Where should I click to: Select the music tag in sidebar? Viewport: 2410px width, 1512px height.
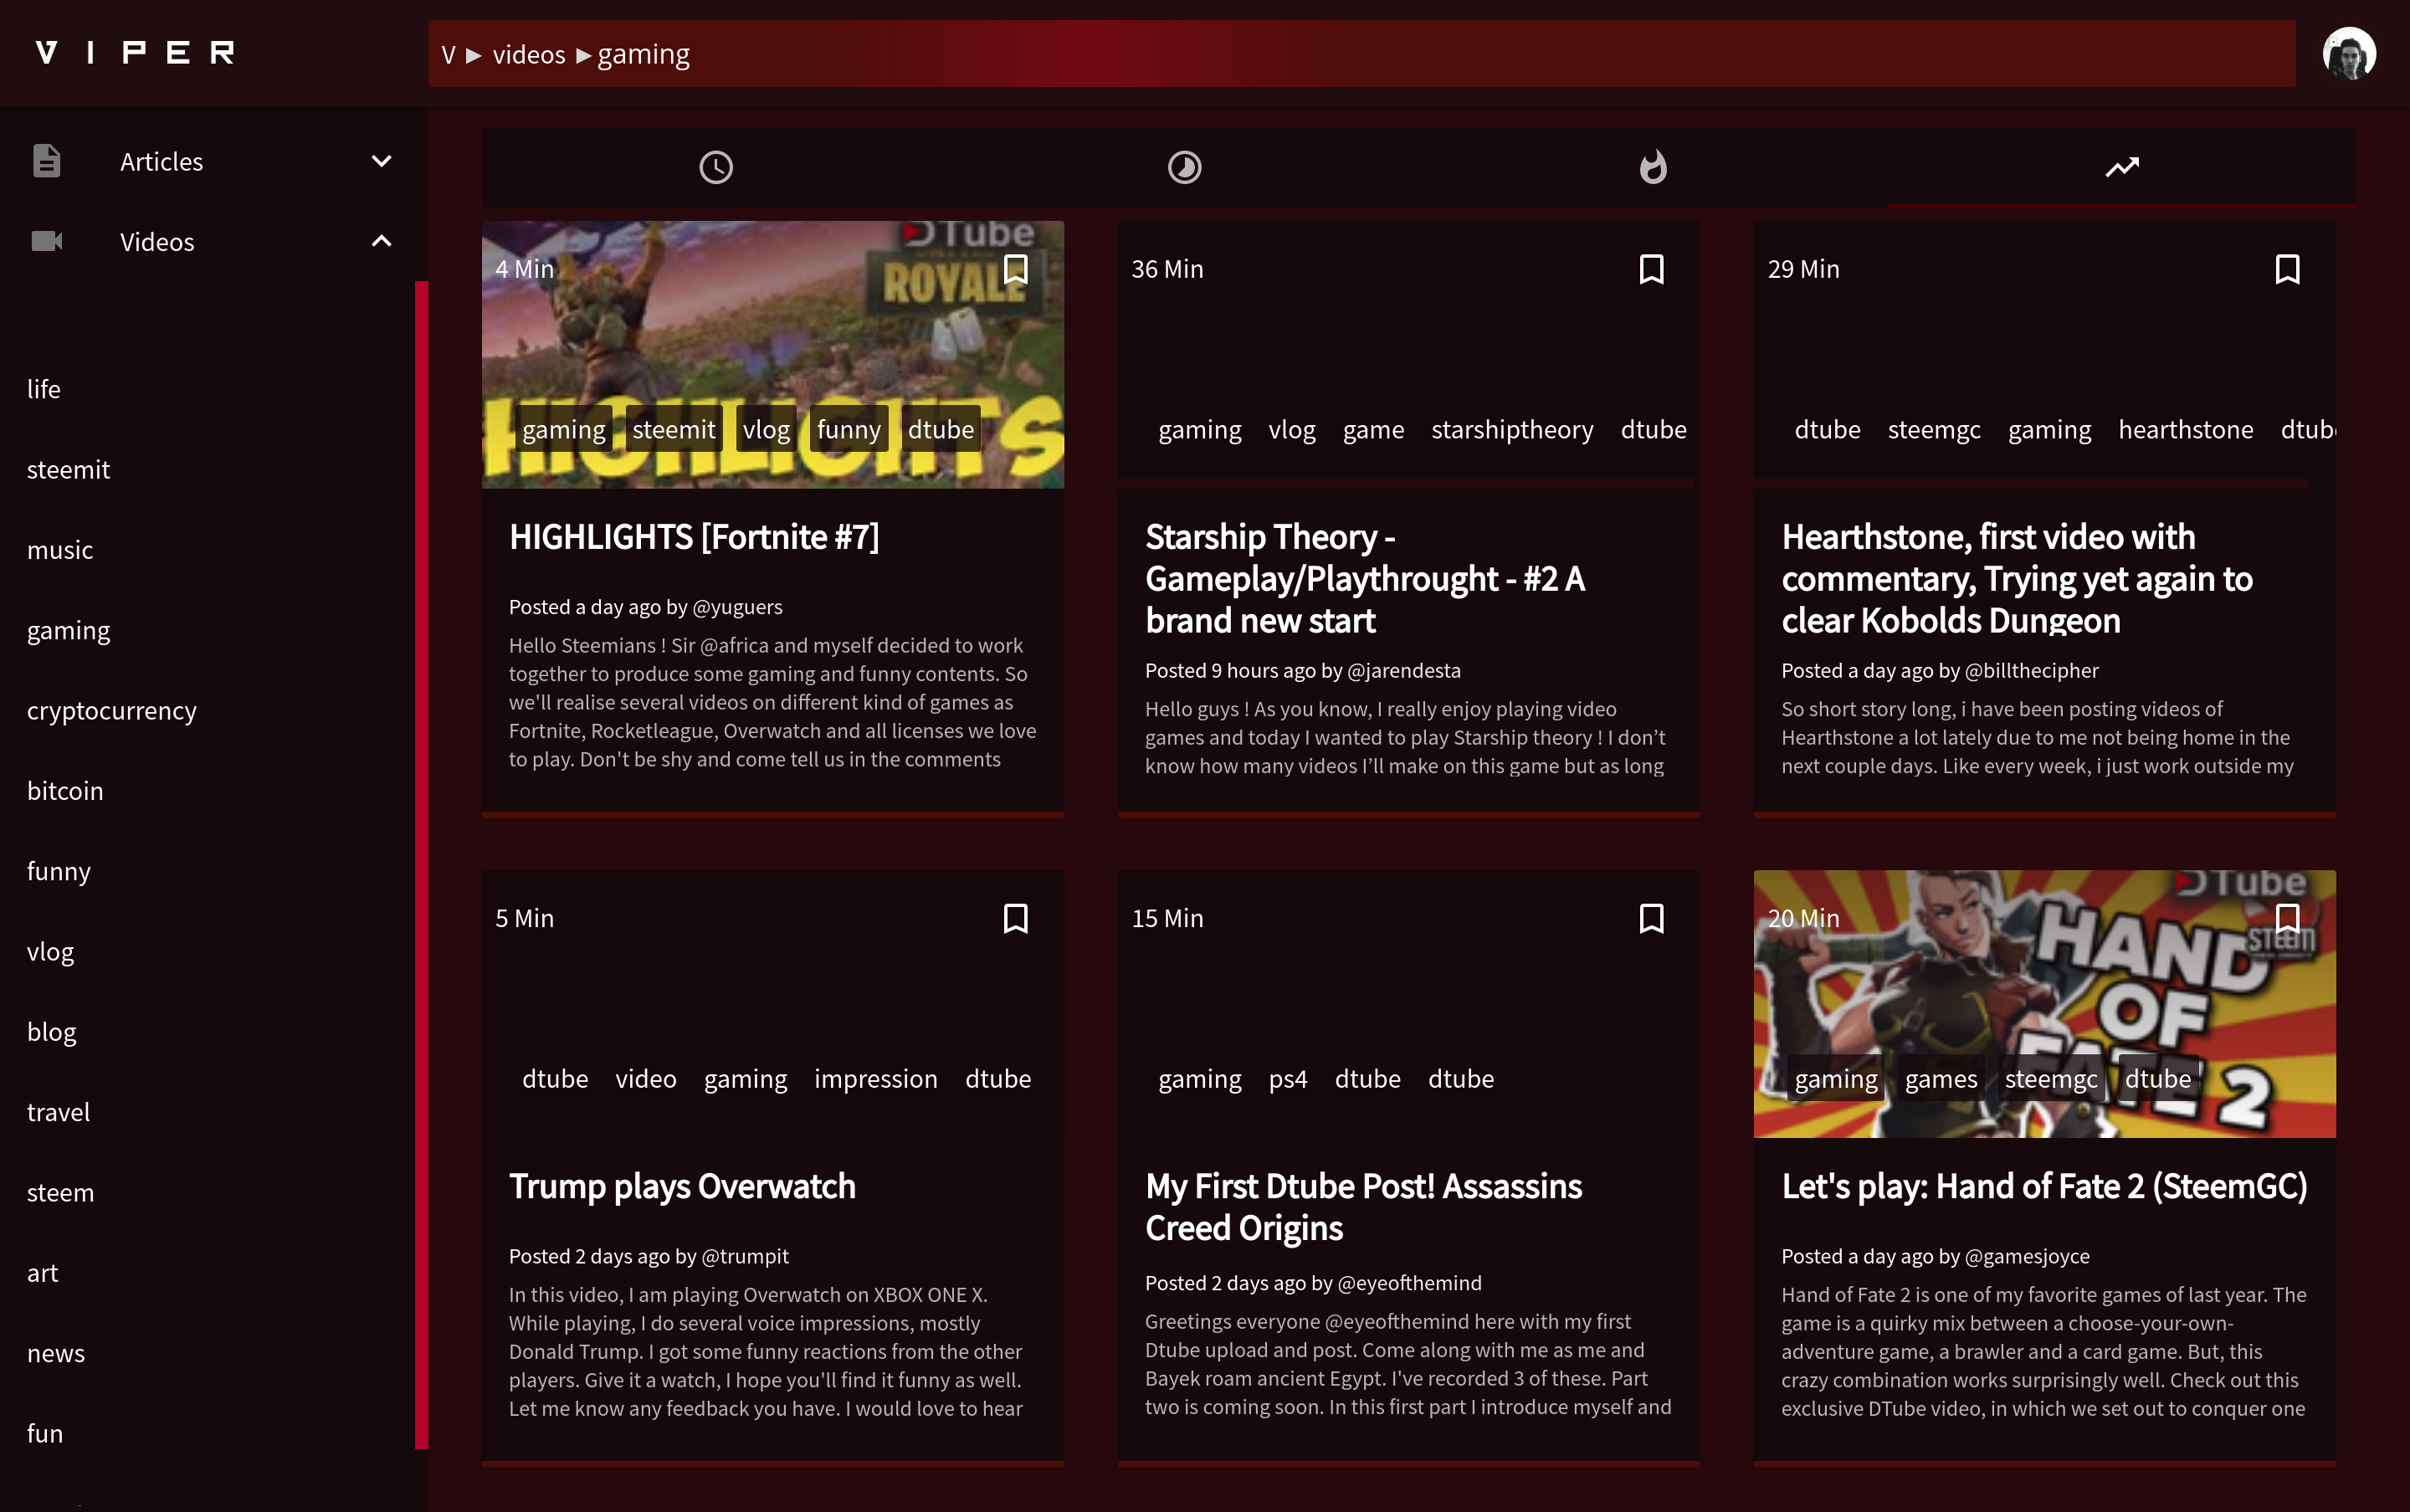(60, 550)
